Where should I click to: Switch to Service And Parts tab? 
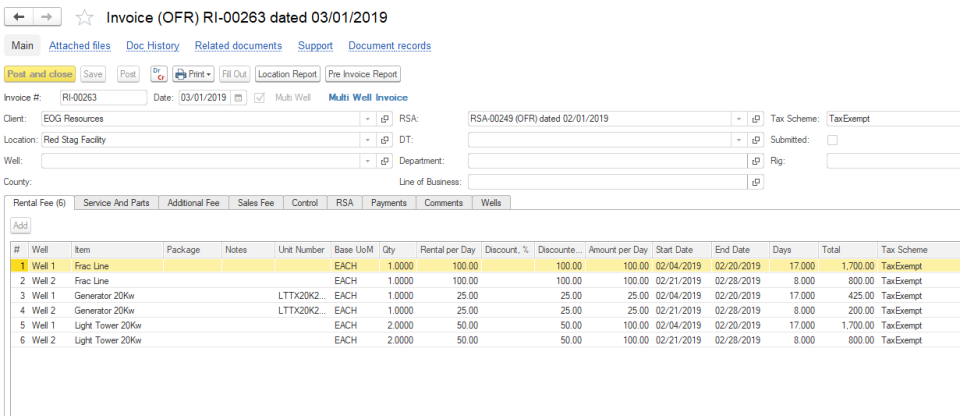116,203
